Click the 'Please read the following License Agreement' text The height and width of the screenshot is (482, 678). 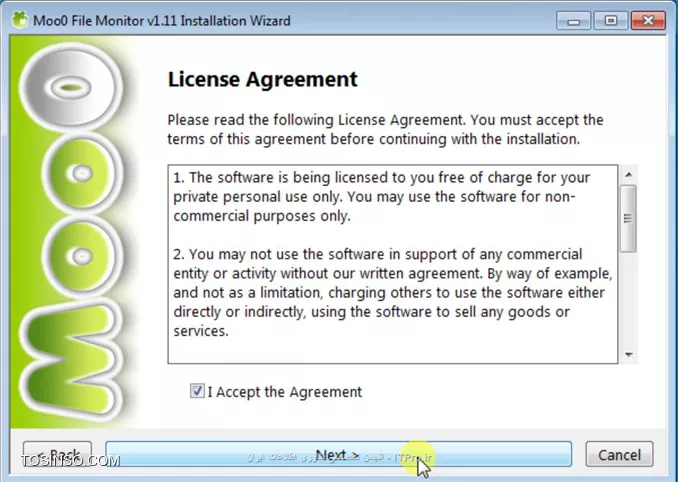click(x=385, y=129)
